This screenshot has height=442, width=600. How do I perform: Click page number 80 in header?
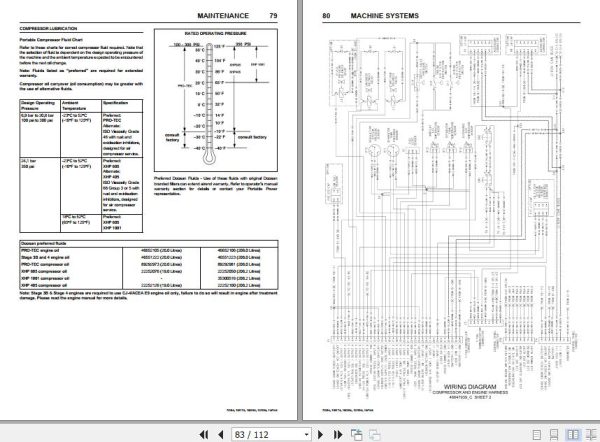click(x=326, y=16)
